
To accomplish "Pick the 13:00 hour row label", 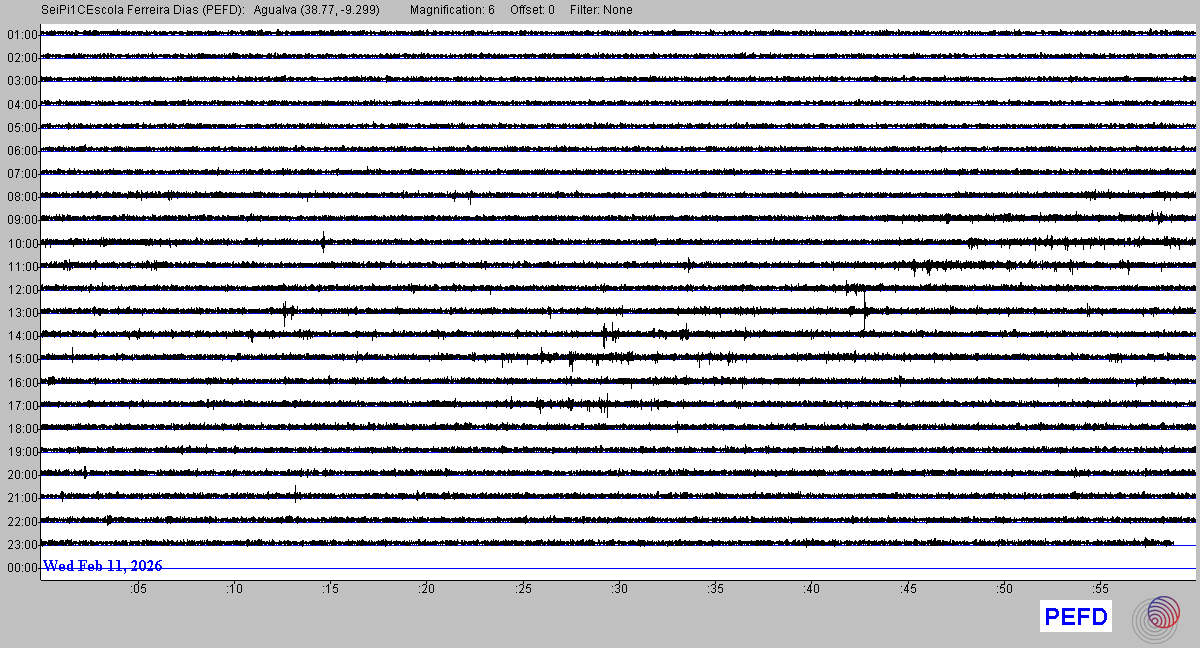I will coord(22,313).
